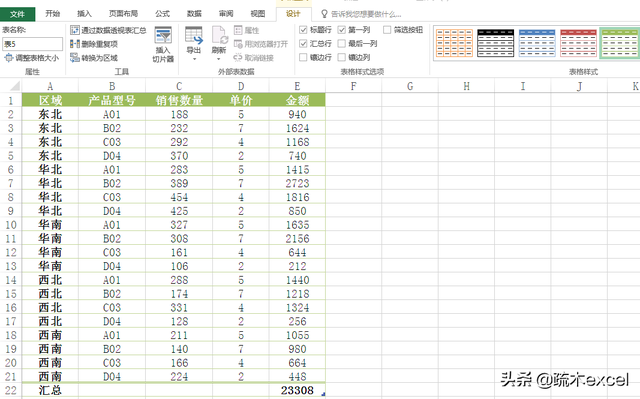This screenshot has width=640, height=399.
Task: Click the Unlink (取消链接) icon
Action: click(238, 58)
